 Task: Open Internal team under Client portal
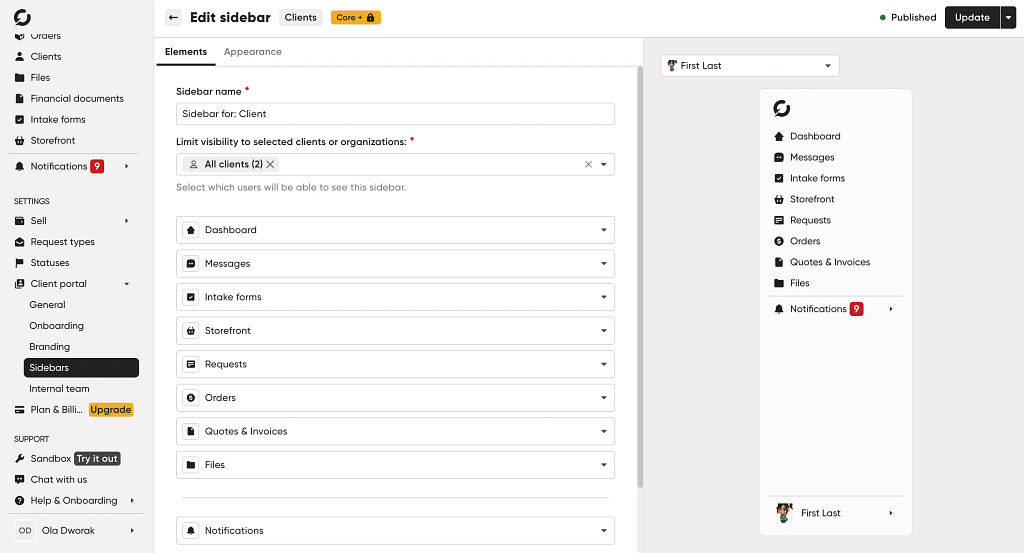(59, 388)
